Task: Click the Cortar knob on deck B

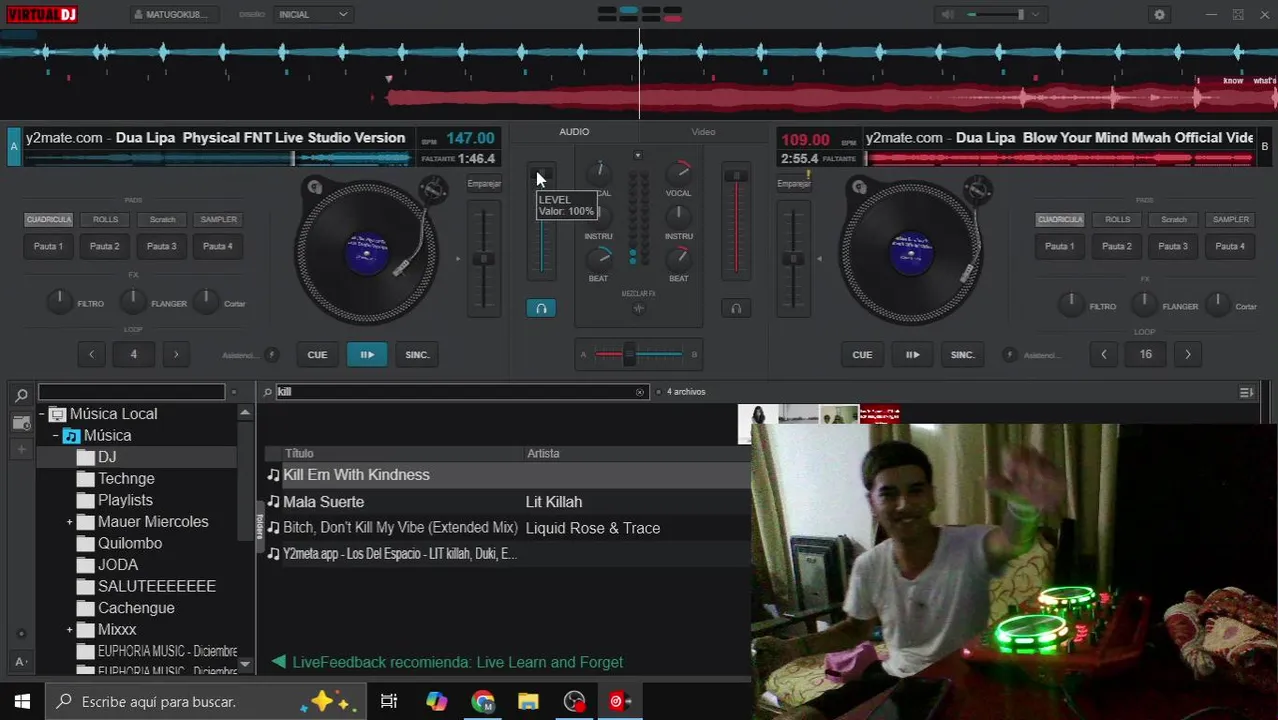Action: [1217, 304]
